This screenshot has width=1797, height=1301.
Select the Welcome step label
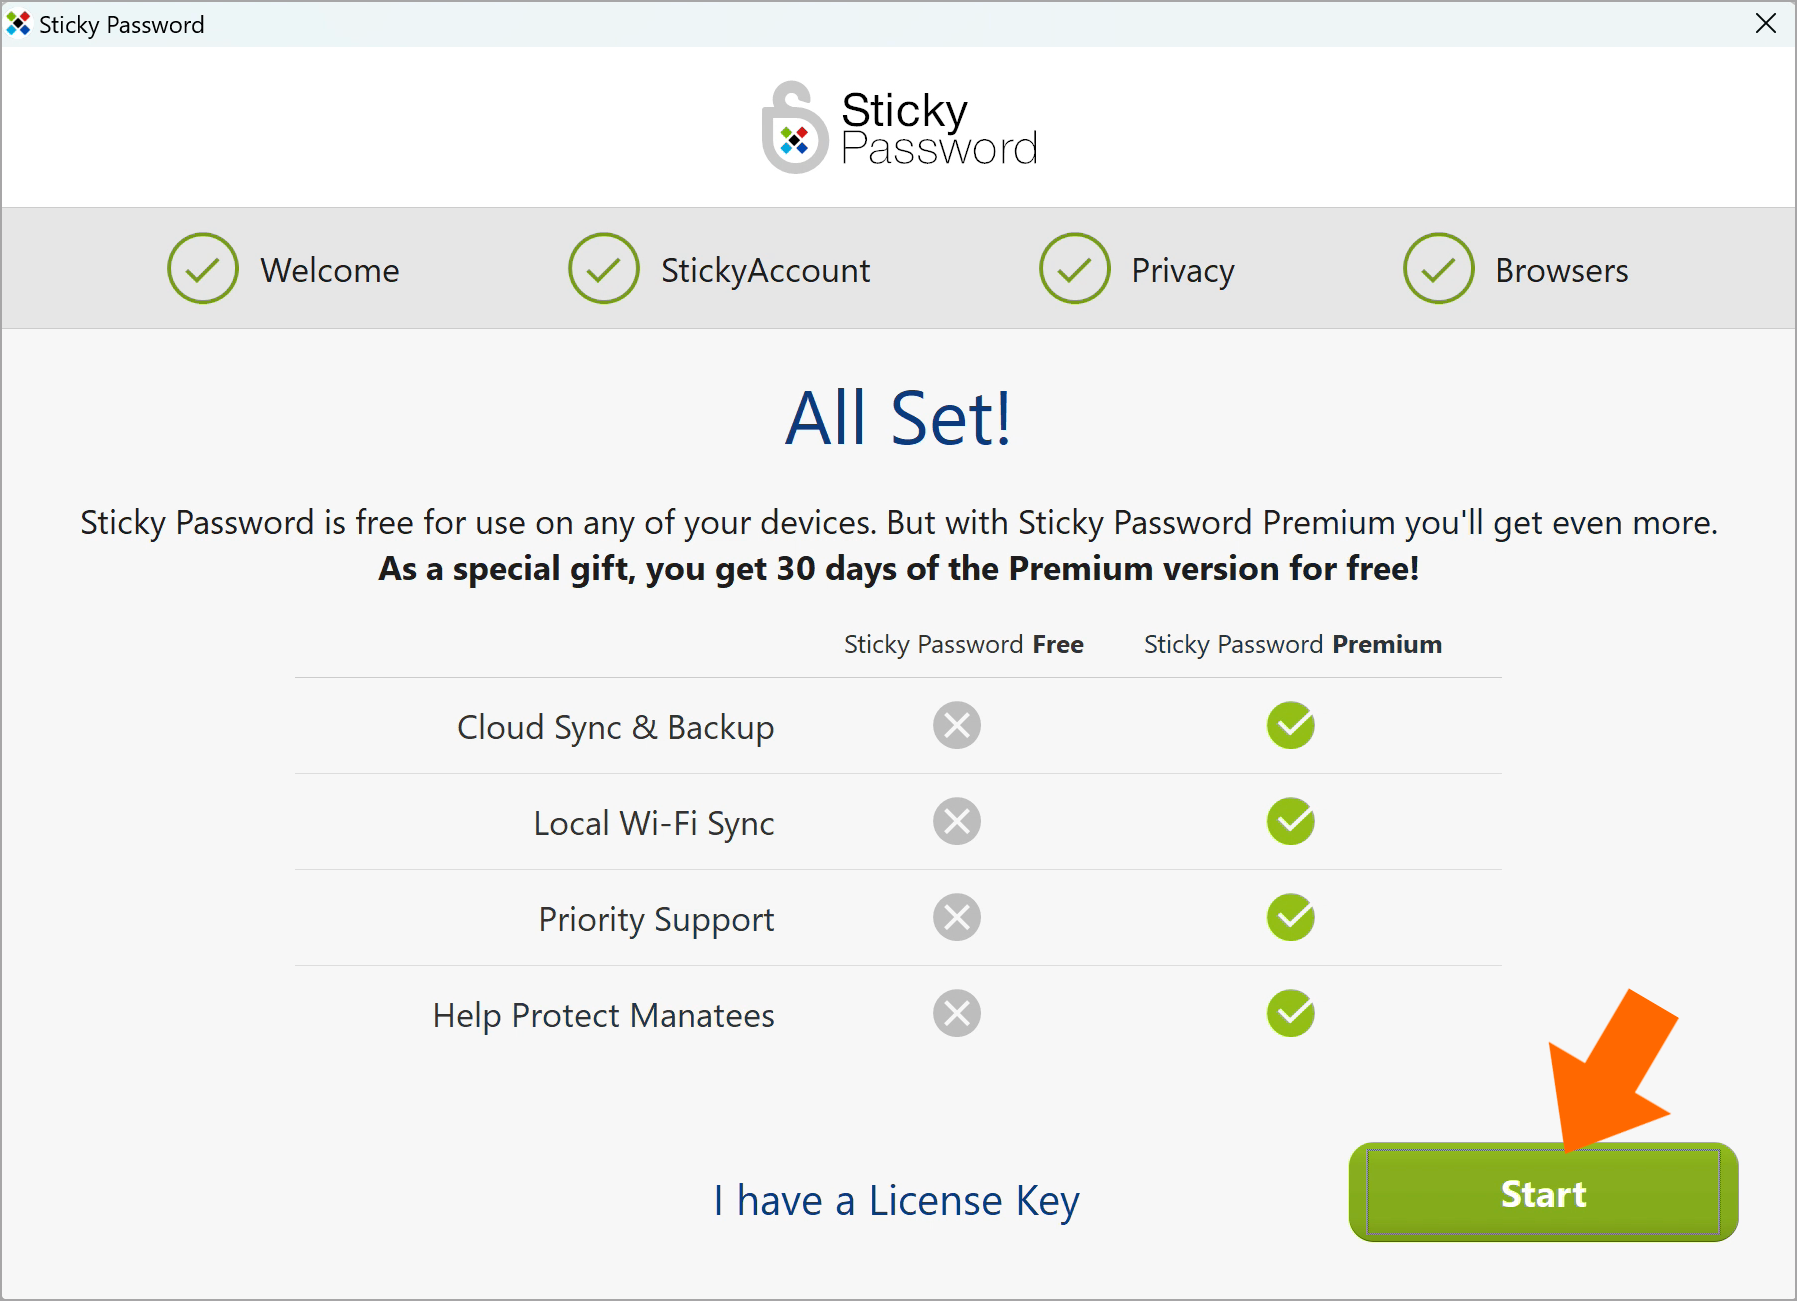tap(330, 270)
